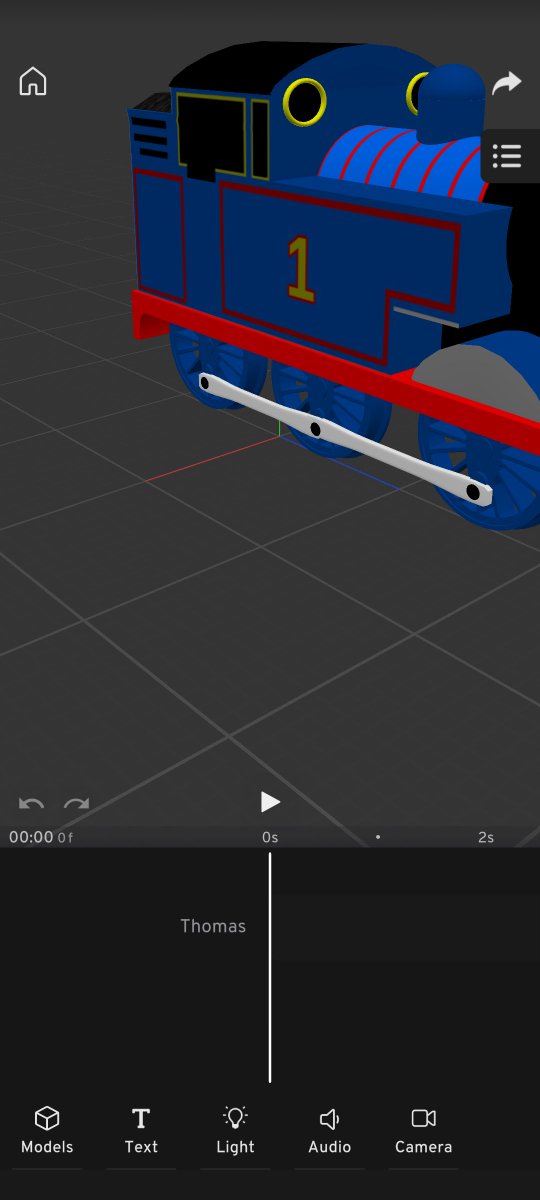Viewport: 540px width, 1200px height.
Task: Undo the last action
Action: point(31,804)
